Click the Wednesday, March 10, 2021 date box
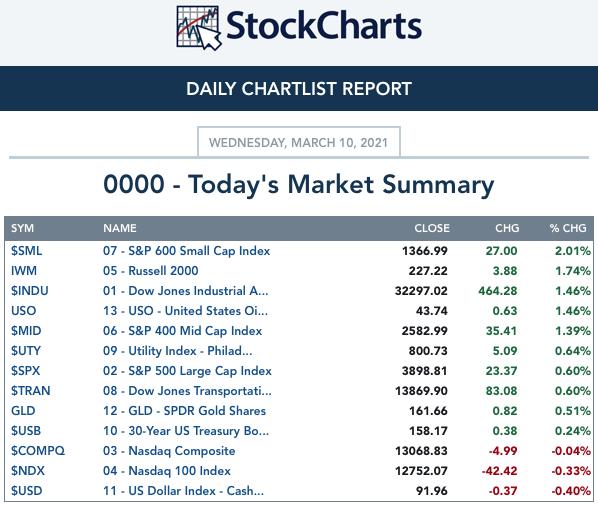This screenshot has height=506, width=598. point(299,142)
